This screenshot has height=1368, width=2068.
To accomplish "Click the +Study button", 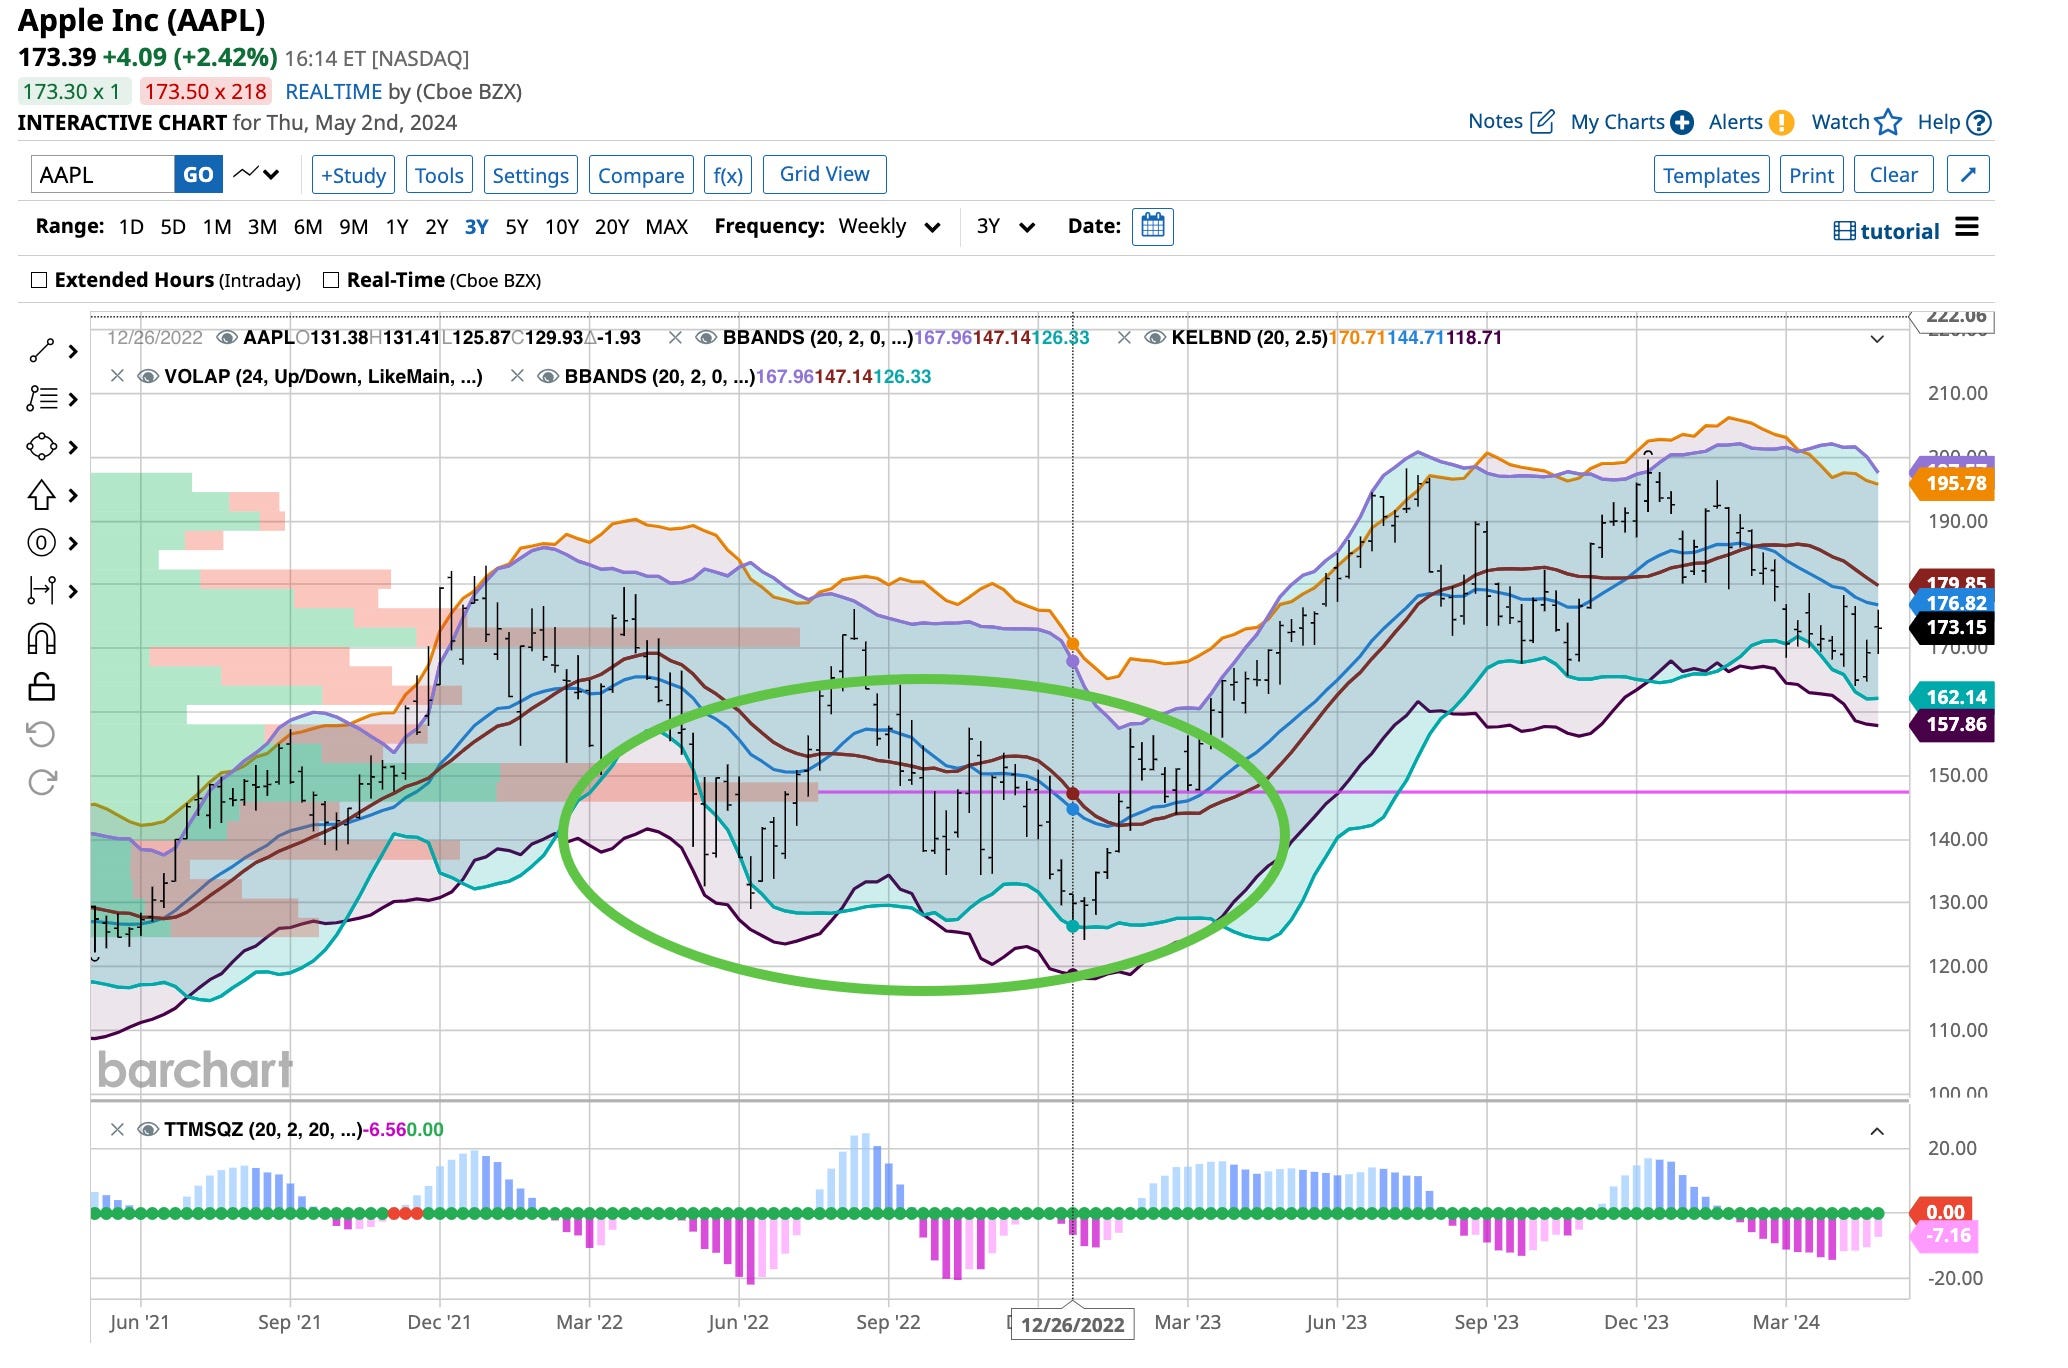I will point(353,175).
